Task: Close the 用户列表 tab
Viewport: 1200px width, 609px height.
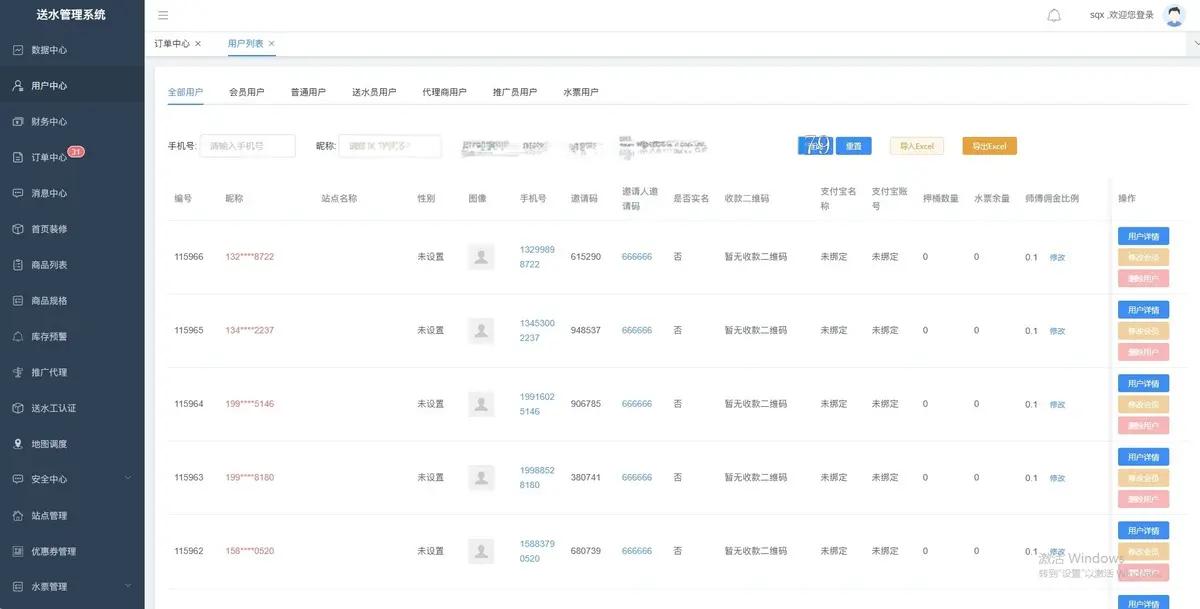Action: pyautogui.click(x=272, y=44)
